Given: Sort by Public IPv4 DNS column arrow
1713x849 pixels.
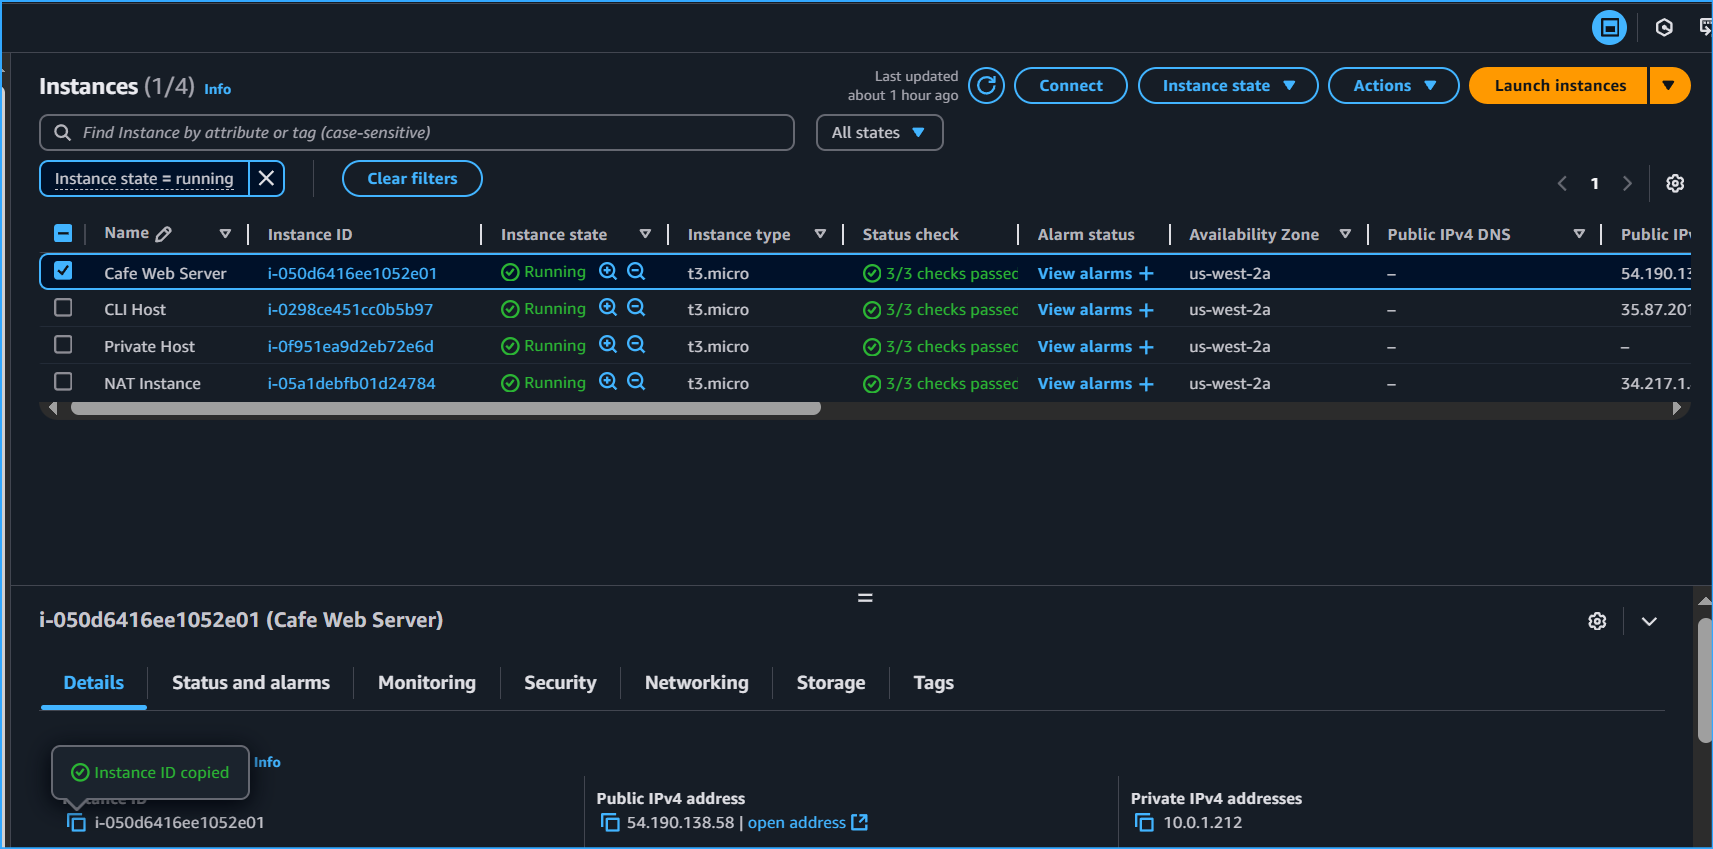Looking at the screenshot, I should pyautogui.click(x=1579, y=234).
